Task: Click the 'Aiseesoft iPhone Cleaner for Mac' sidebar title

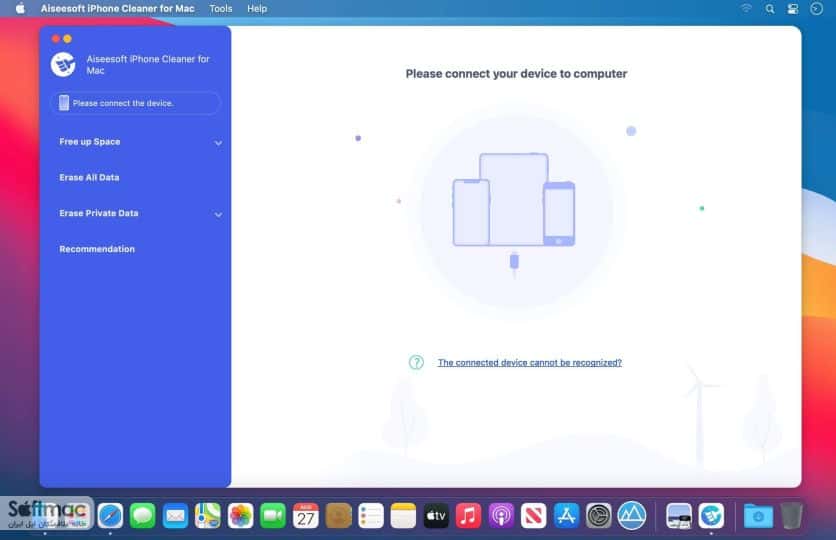Action: pos(148,65)
